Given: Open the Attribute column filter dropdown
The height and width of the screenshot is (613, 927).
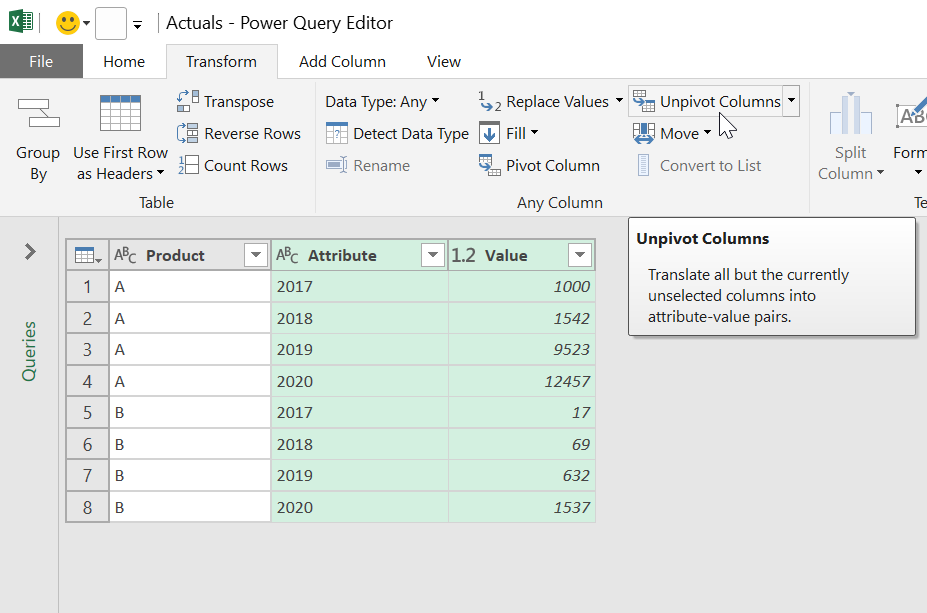Looking at the screenshot, I should coord(432,255).
